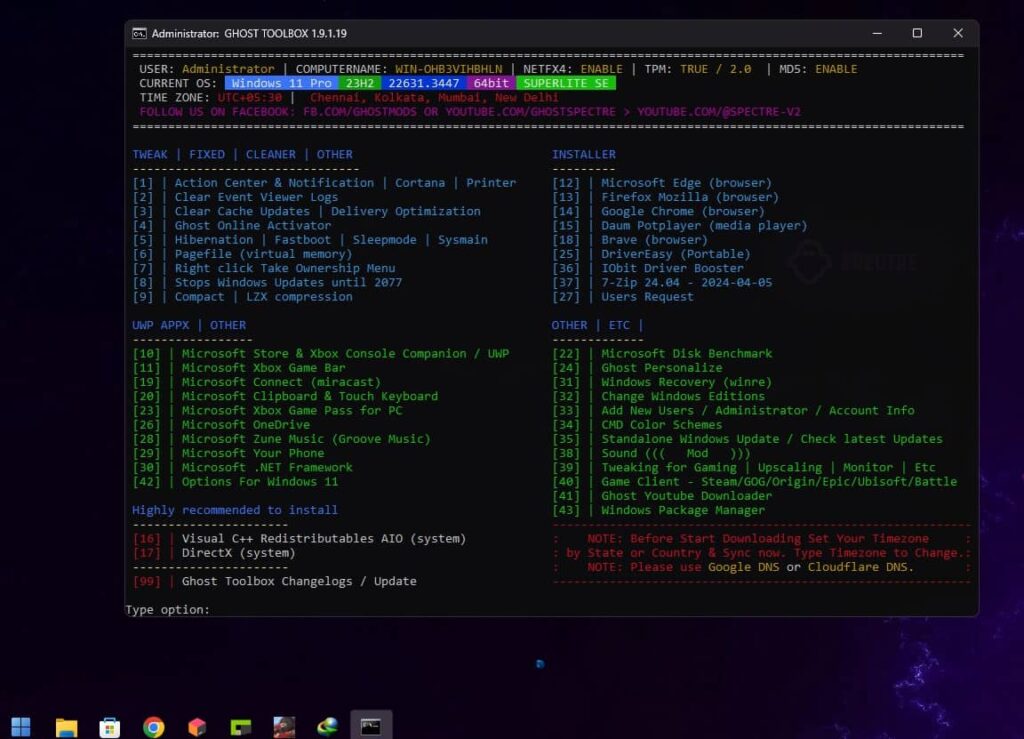Click the photo app icon on the taskbar
Screen dimensions: 1024x739
(x=284, y=726)
